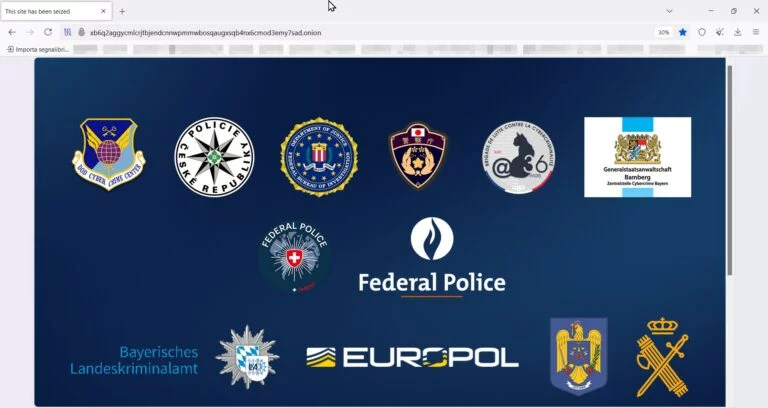This screenshot has height=408, width=768.
Task: Close the 'This site has been seized' tab
Action: 103,11
